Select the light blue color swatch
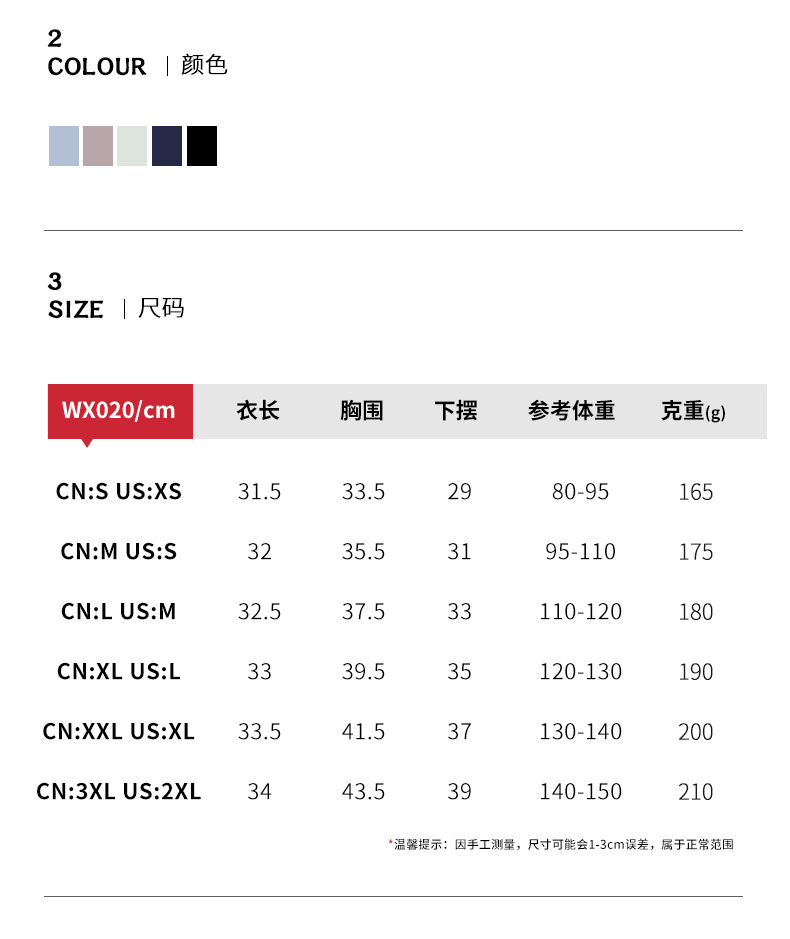The width and height of the screenshot is (790, 939). coord(64,146)
